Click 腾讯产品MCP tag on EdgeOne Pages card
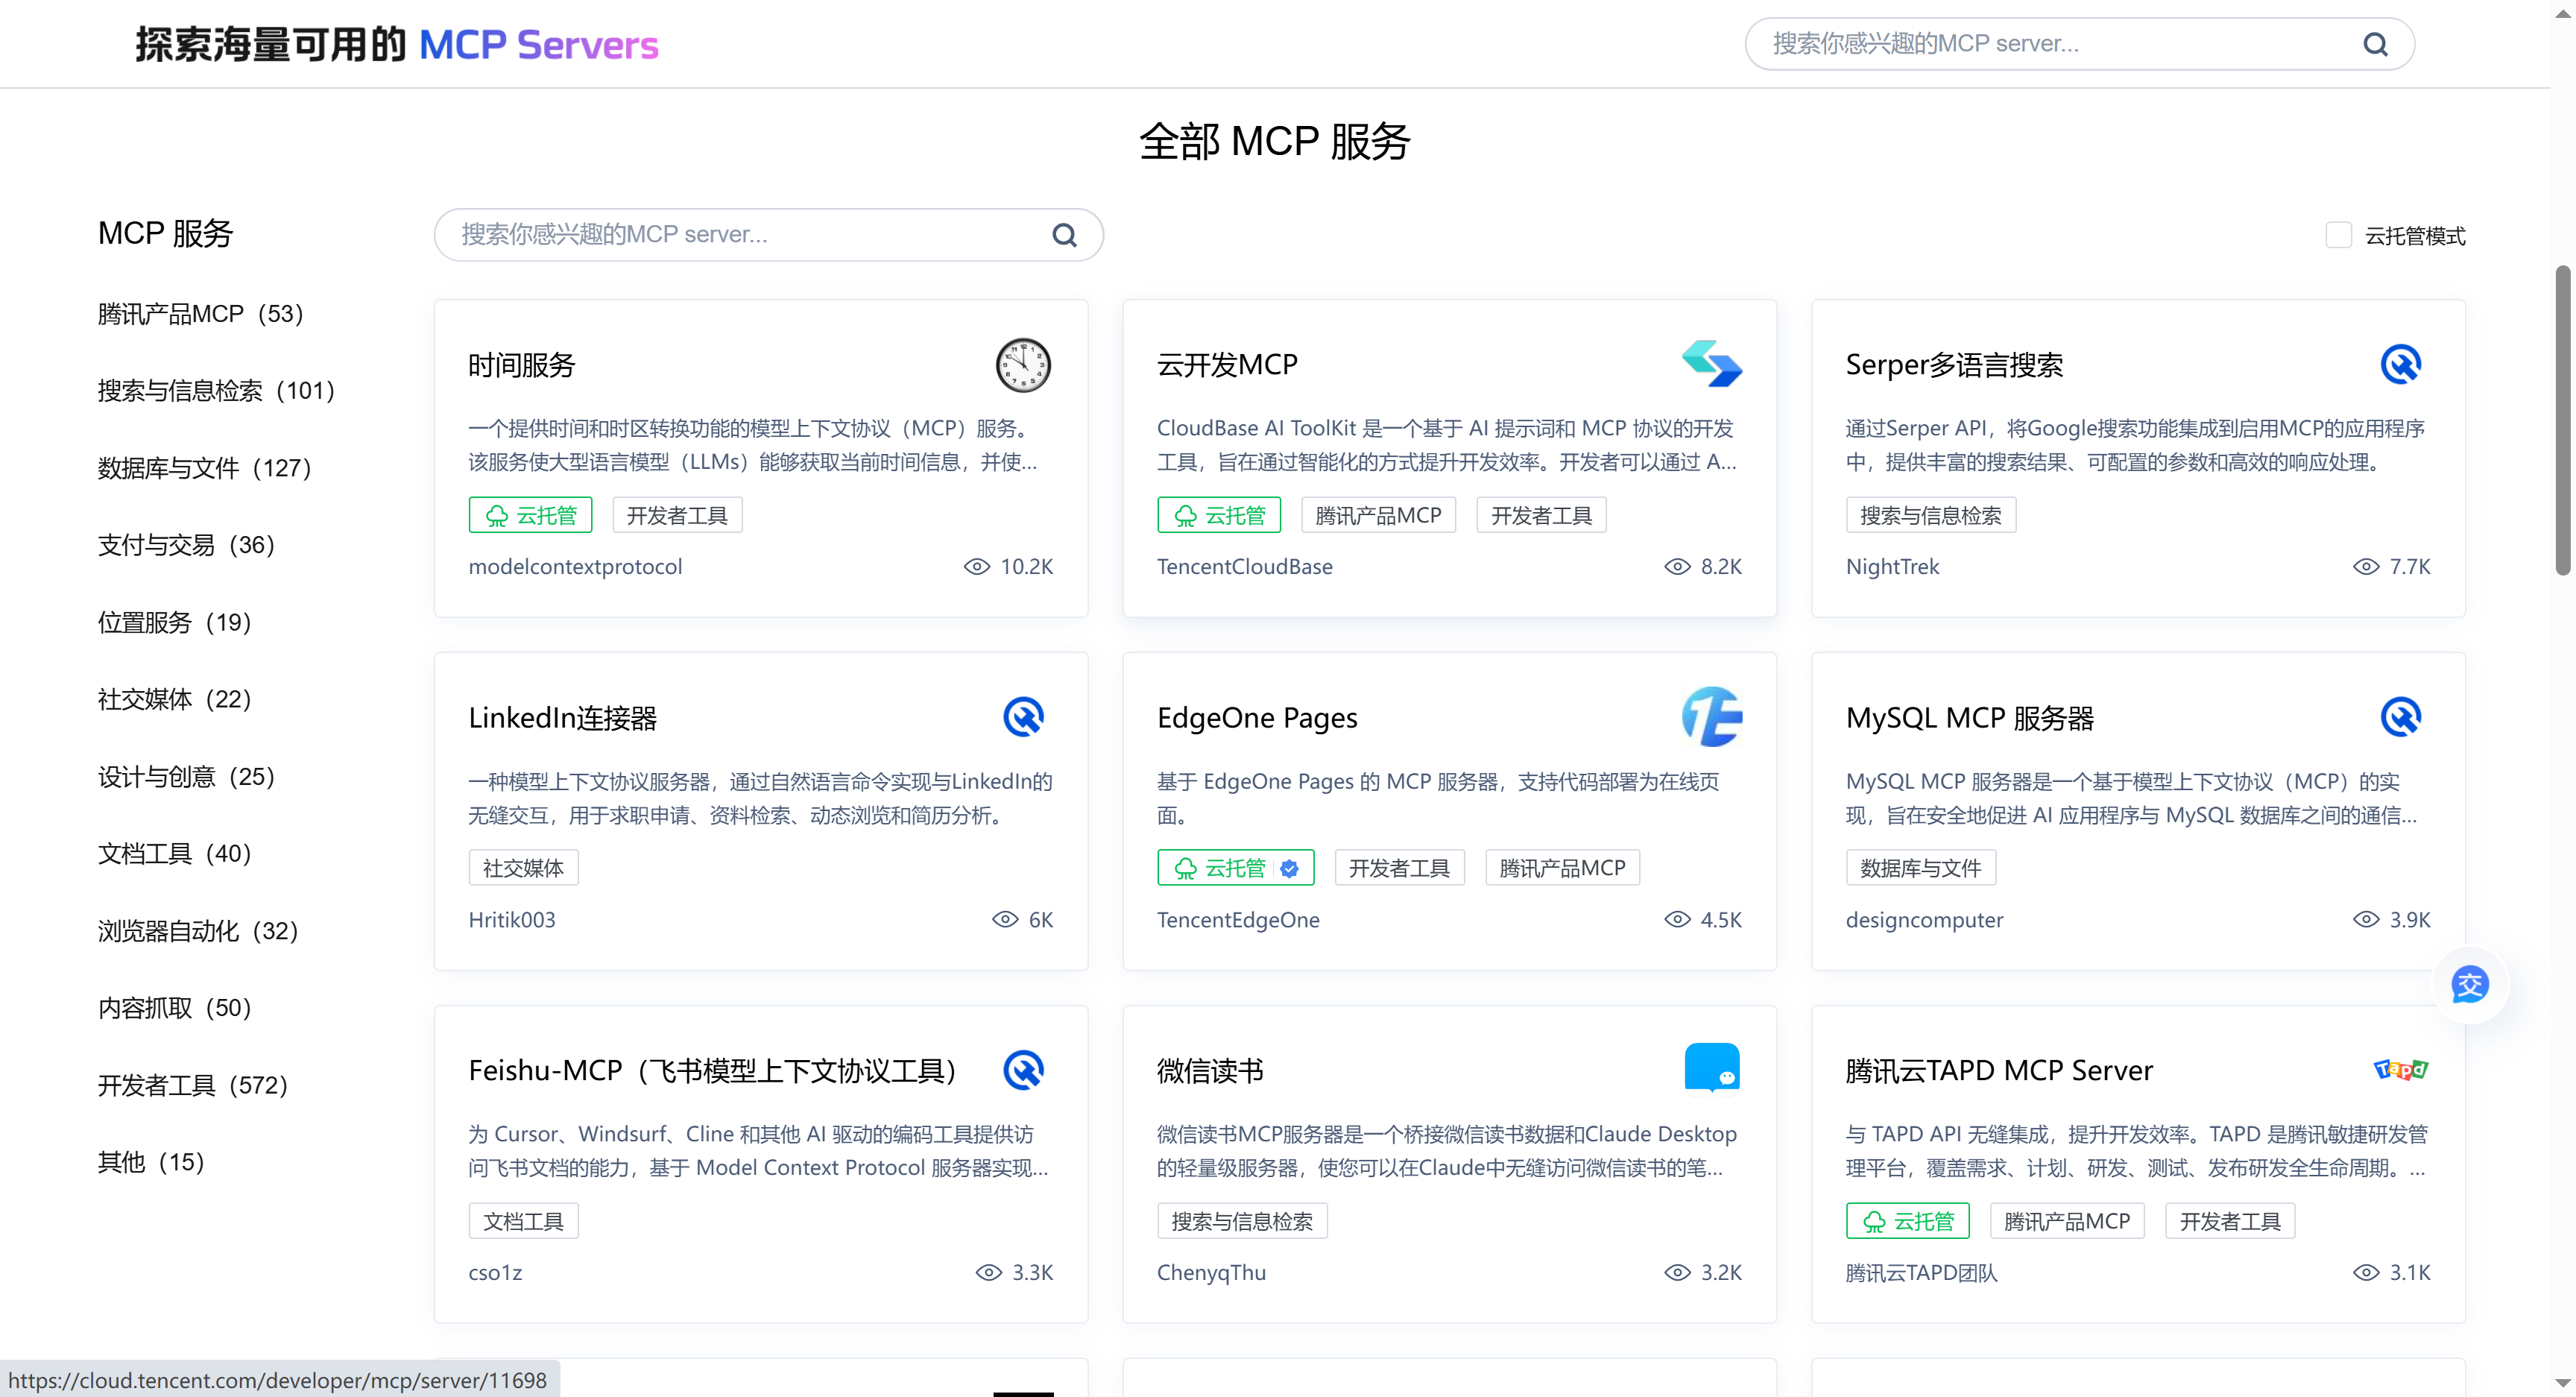The width and height of the screenshot is (2576, 1397). click(x=1562, y=868)
